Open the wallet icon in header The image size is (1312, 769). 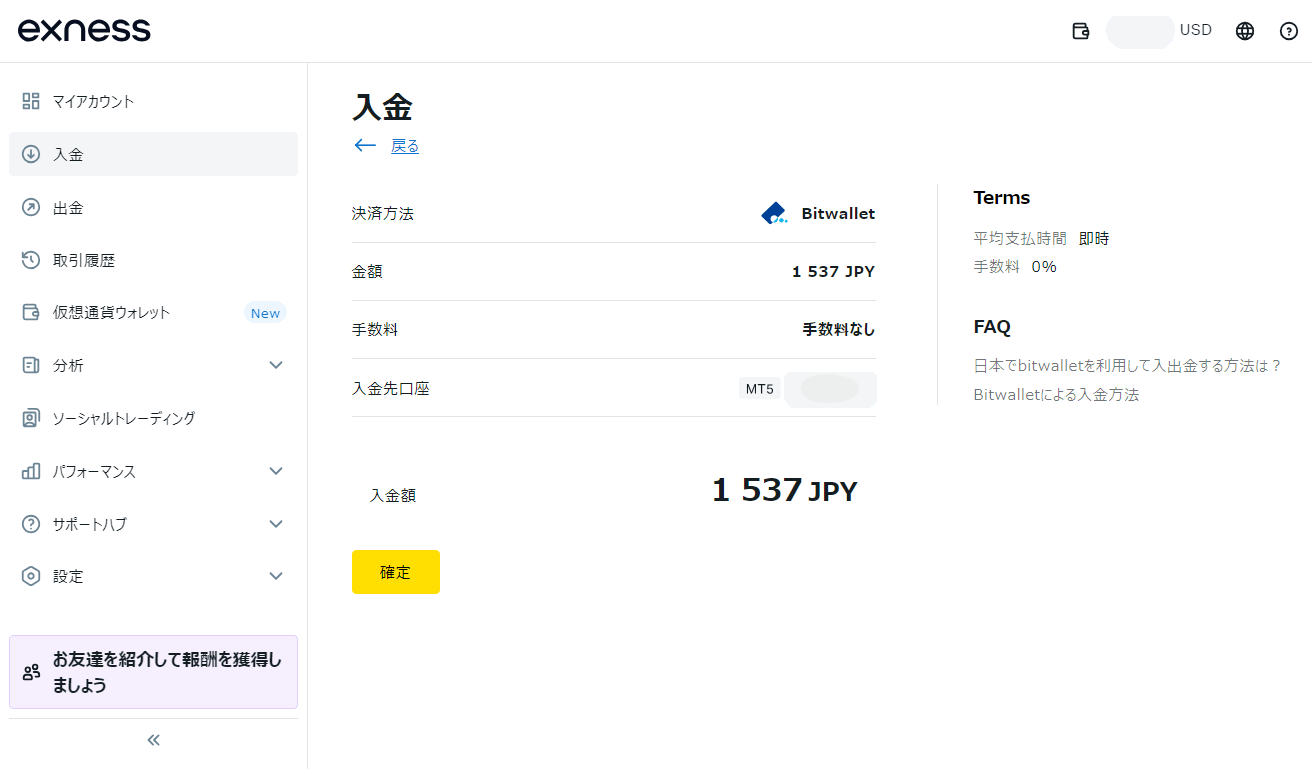(1081, 31)
